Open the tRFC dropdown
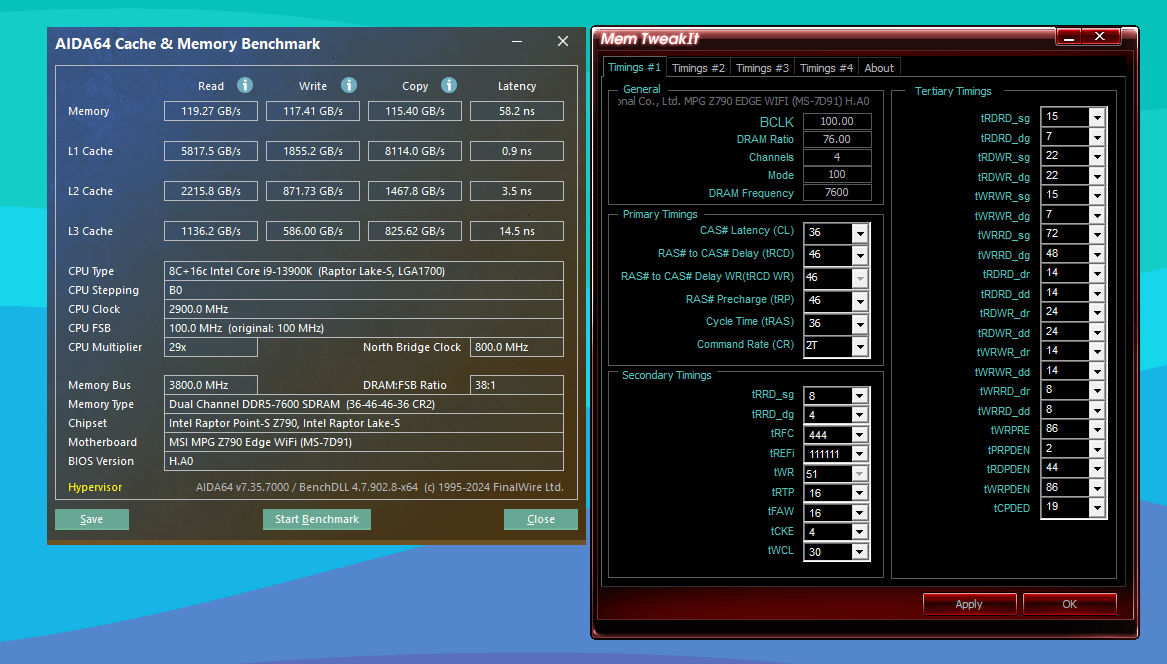Viewport: 1167px width, 664px height. click(860, 435)
